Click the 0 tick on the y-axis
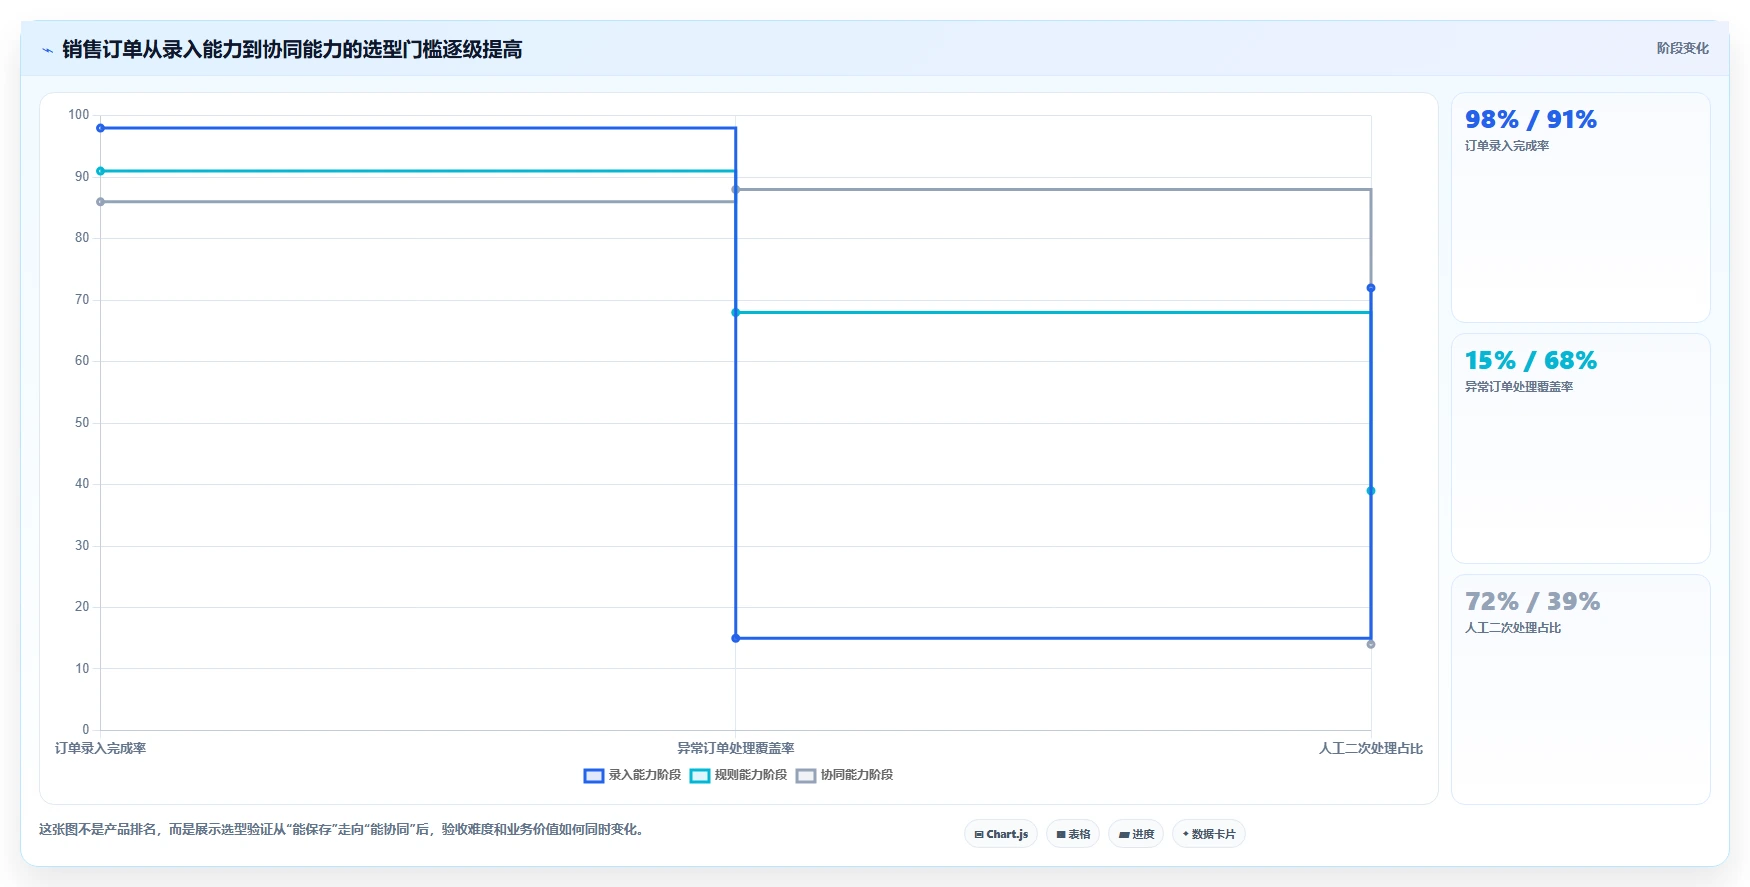This screenshot has height=887, width=1750. [86, 730]
